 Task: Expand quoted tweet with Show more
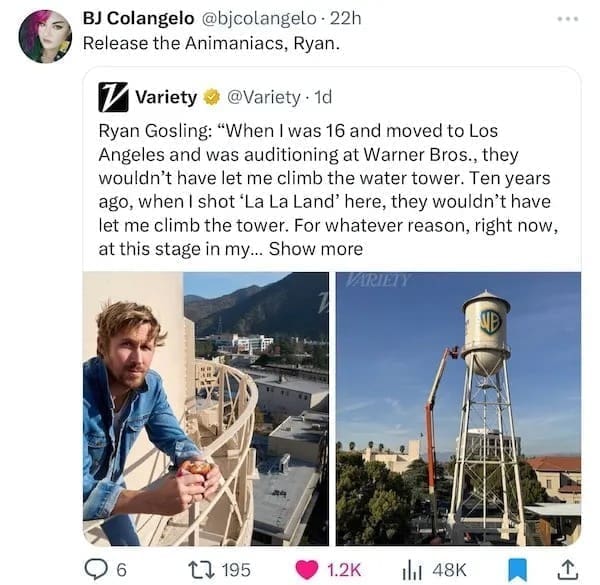(316, 249)
